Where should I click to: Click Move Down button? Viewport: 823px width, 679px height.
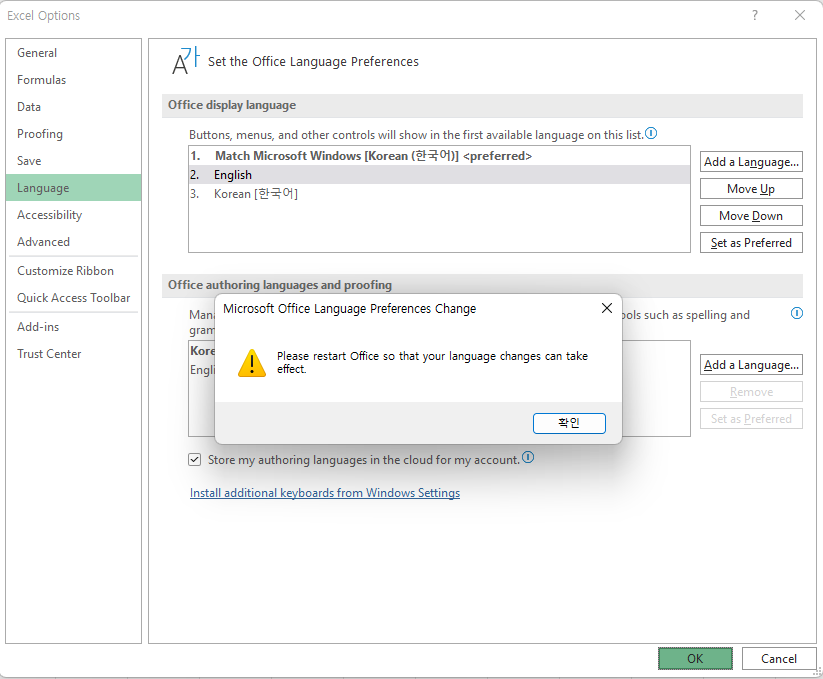(751, 216)
